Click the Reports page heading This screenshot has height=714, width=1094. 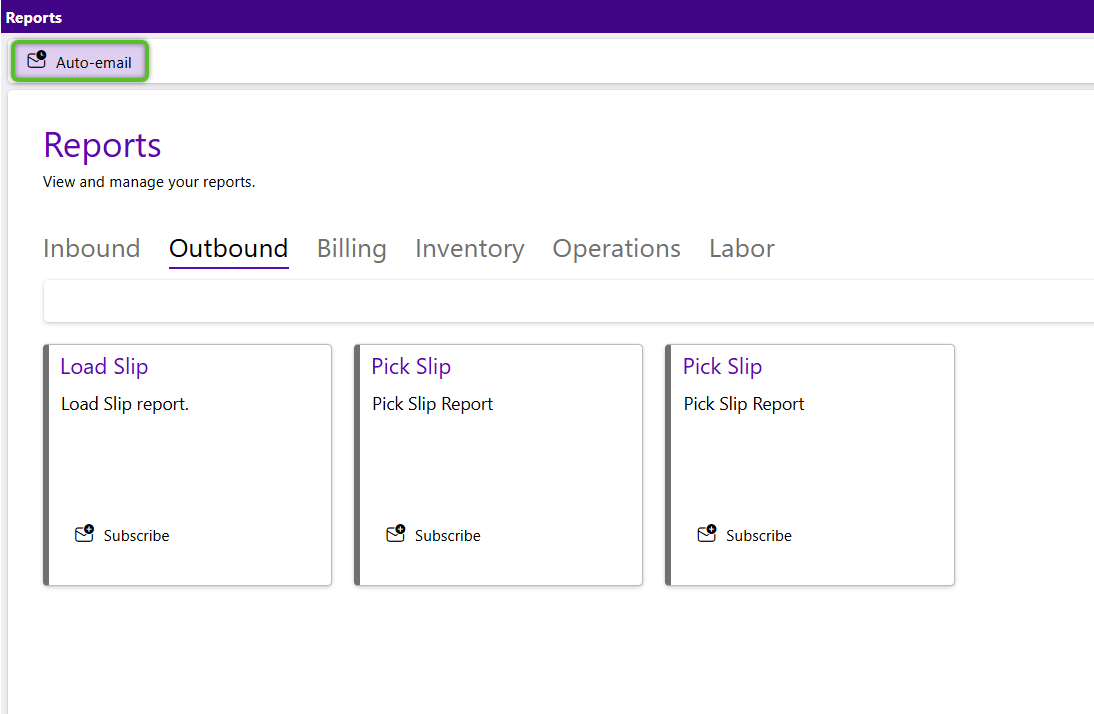tap(102, 145)
